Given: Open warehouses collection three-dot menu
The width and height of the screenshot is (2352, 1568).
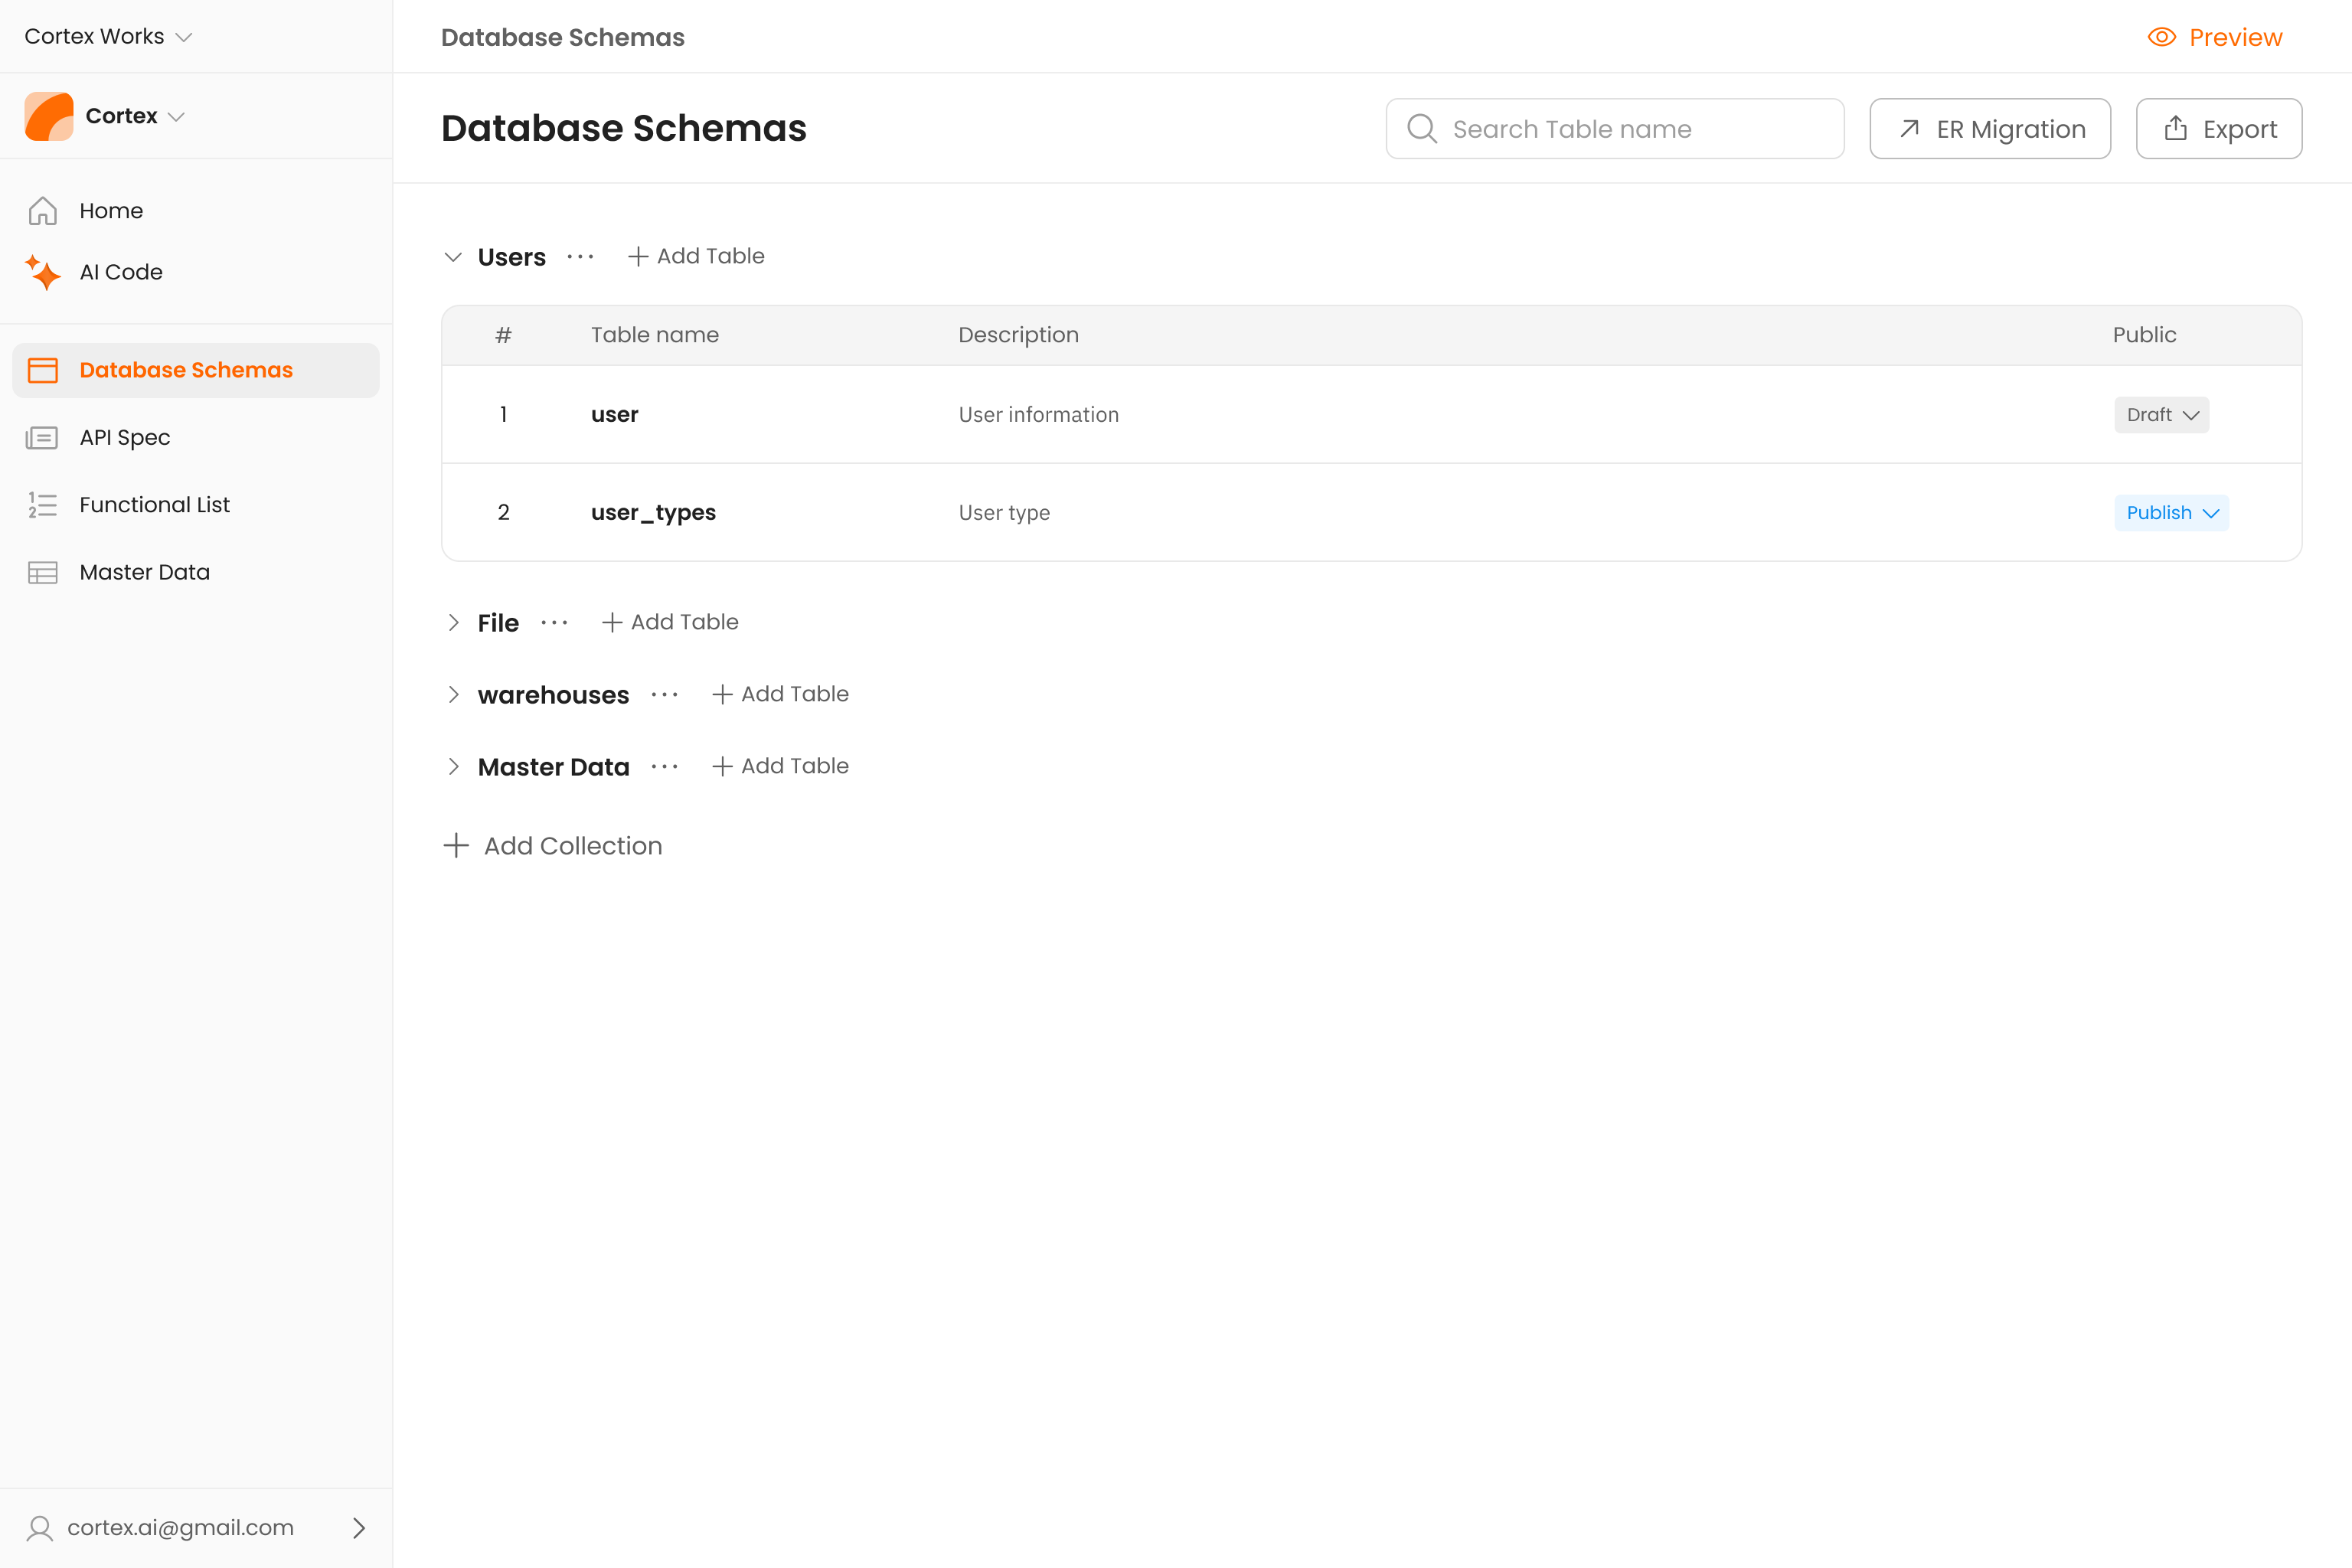Looking at the screenshot, I should (664, 695).
